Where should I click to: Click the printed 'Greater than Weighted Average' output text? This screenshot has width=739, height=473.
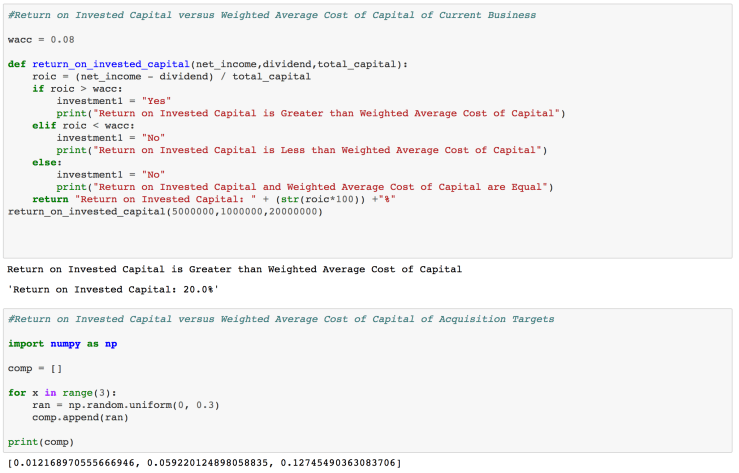pos(234,269)
